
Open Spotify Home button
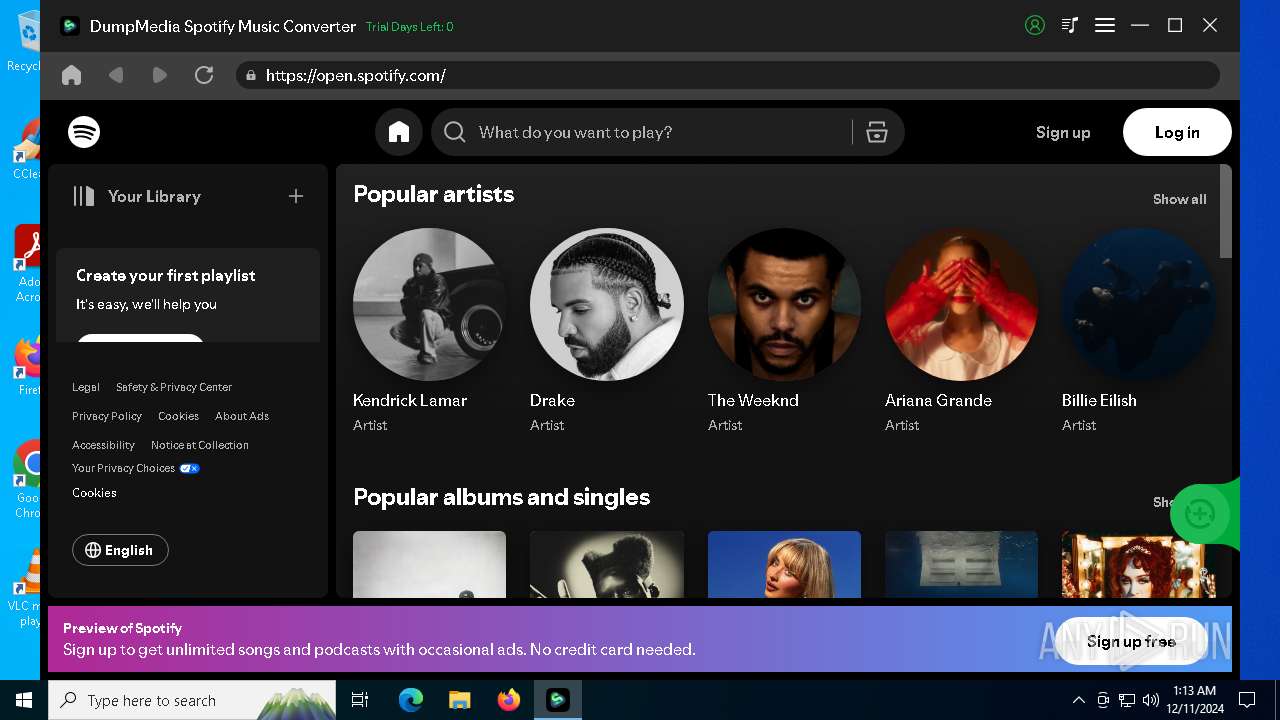point(399,132)
